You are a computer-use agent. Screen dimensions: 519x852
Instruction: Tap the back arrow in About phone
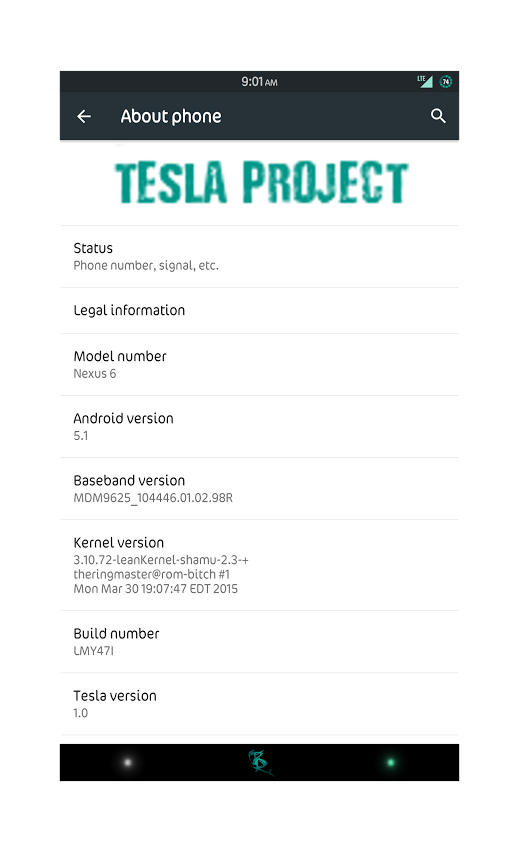pos(84,116)
